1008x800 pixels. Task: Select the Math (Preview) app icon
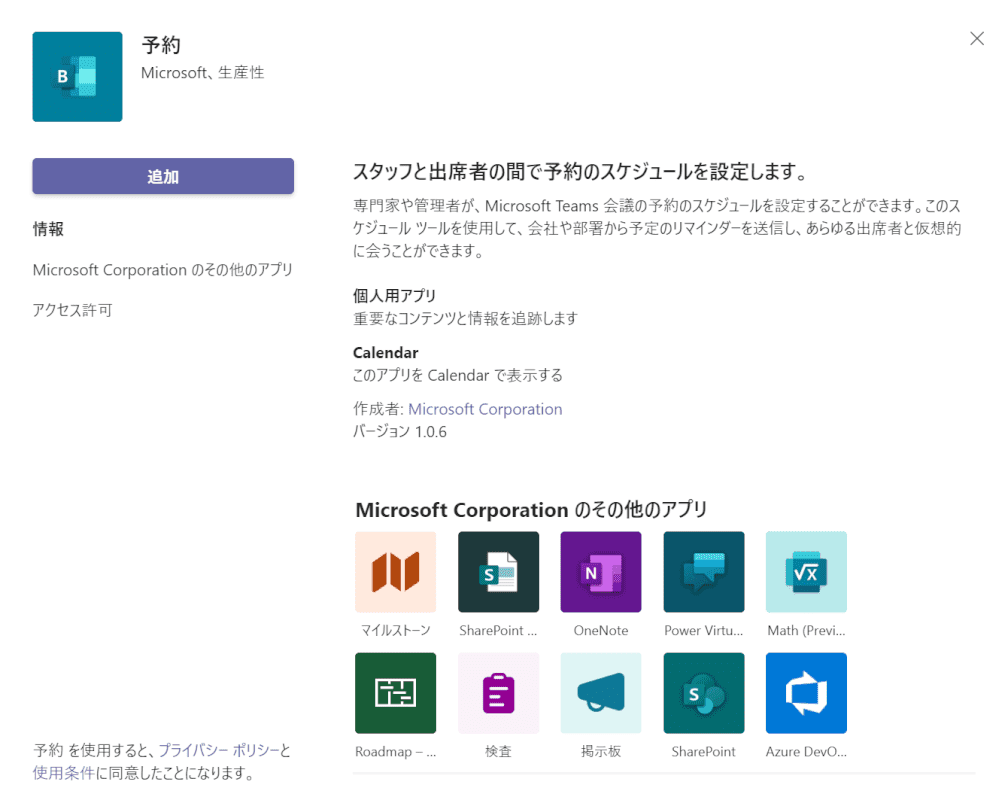coord(806,572)
